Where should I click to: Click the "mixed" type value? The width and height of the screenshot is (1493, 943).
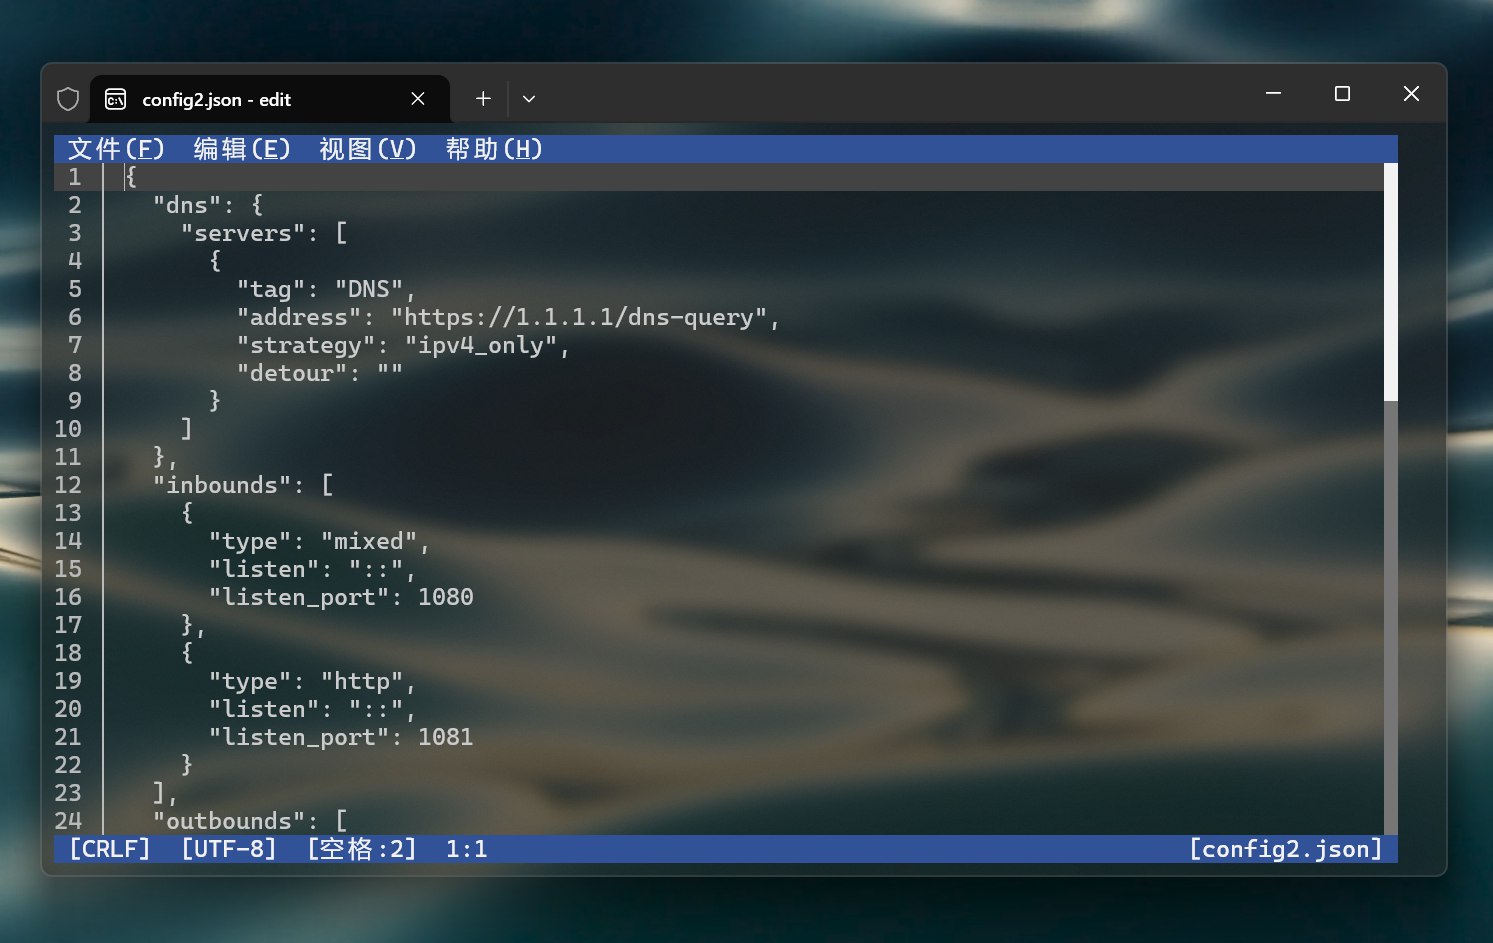click(369, 541)
